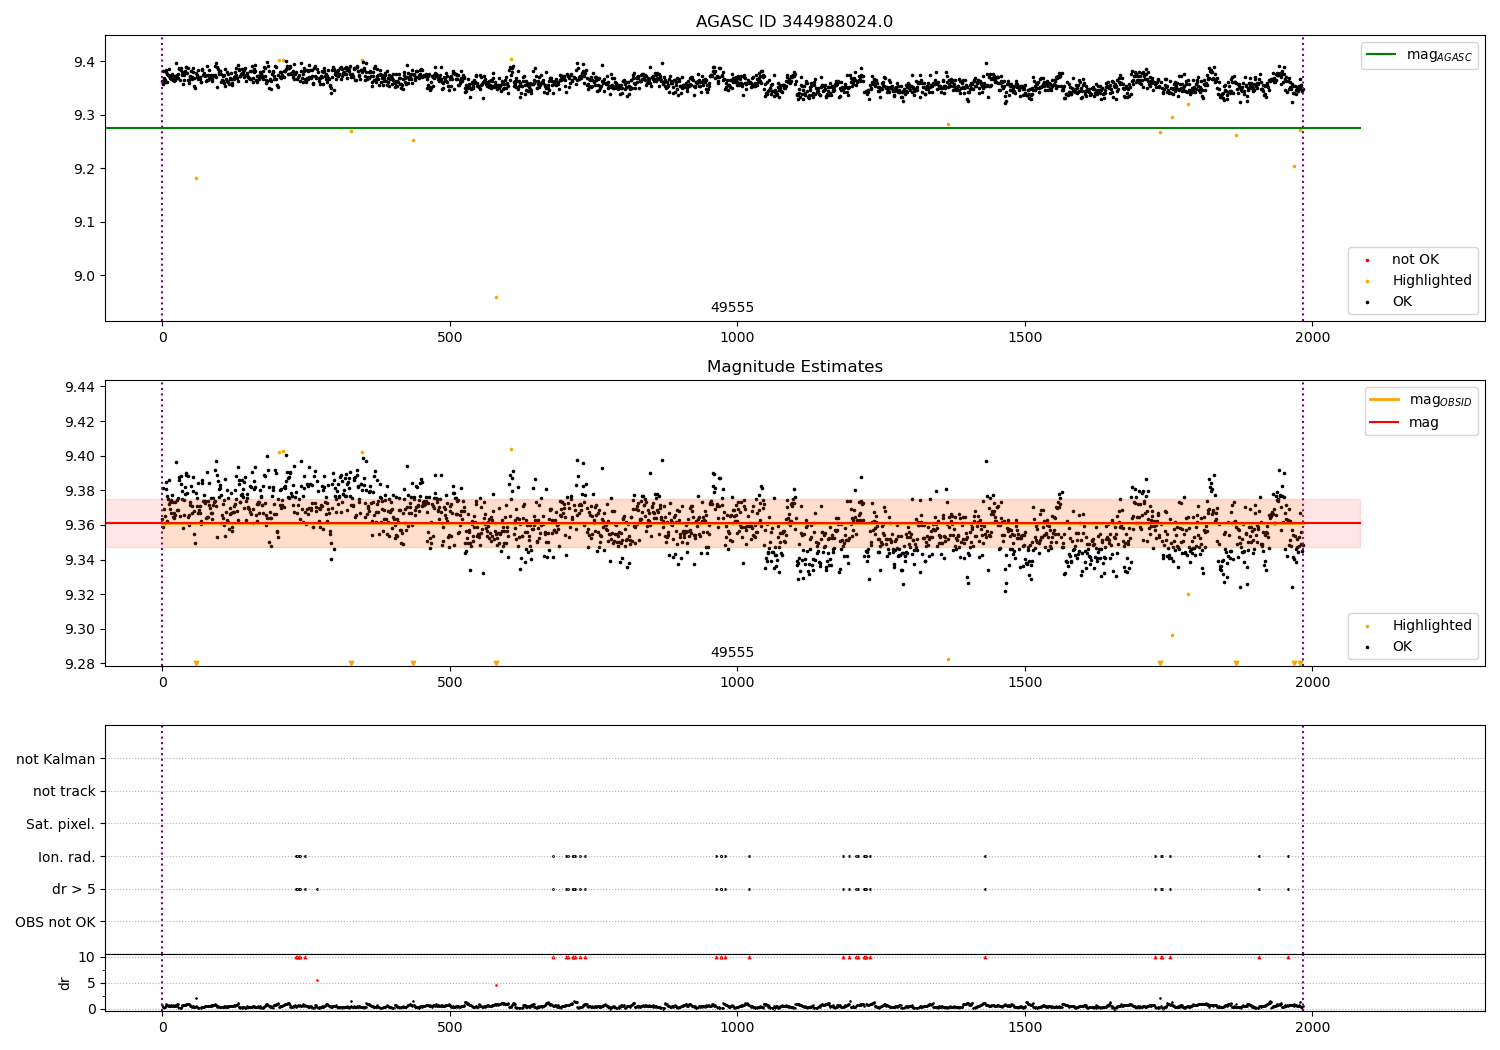Select the mag OBSID legend label

[x=1441, y=400]
